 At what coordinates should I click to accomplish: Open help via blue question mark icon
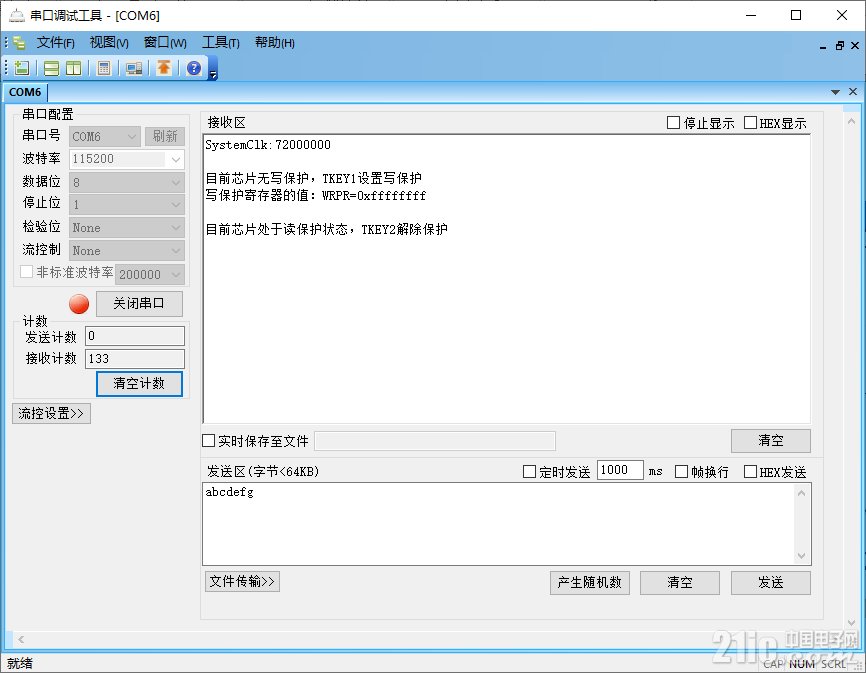[x=194, y=68]
